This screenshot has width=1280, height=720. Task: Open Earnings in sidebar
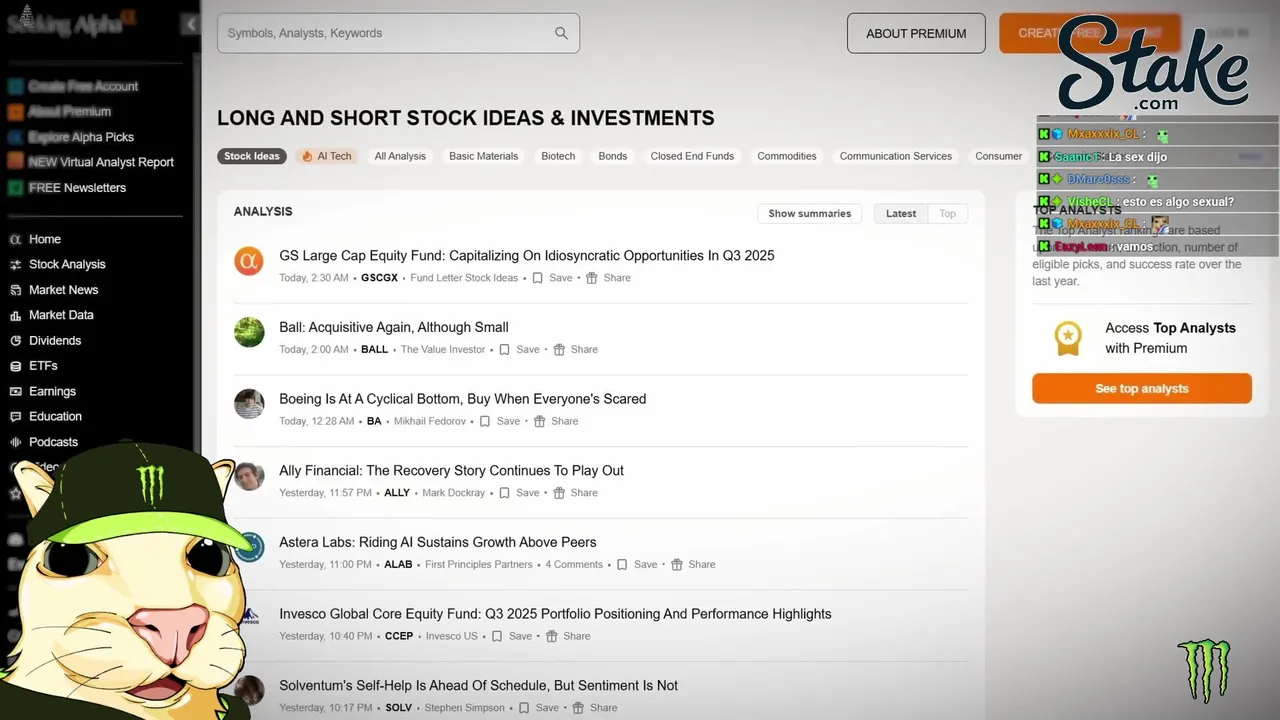(x=52, y=391)
